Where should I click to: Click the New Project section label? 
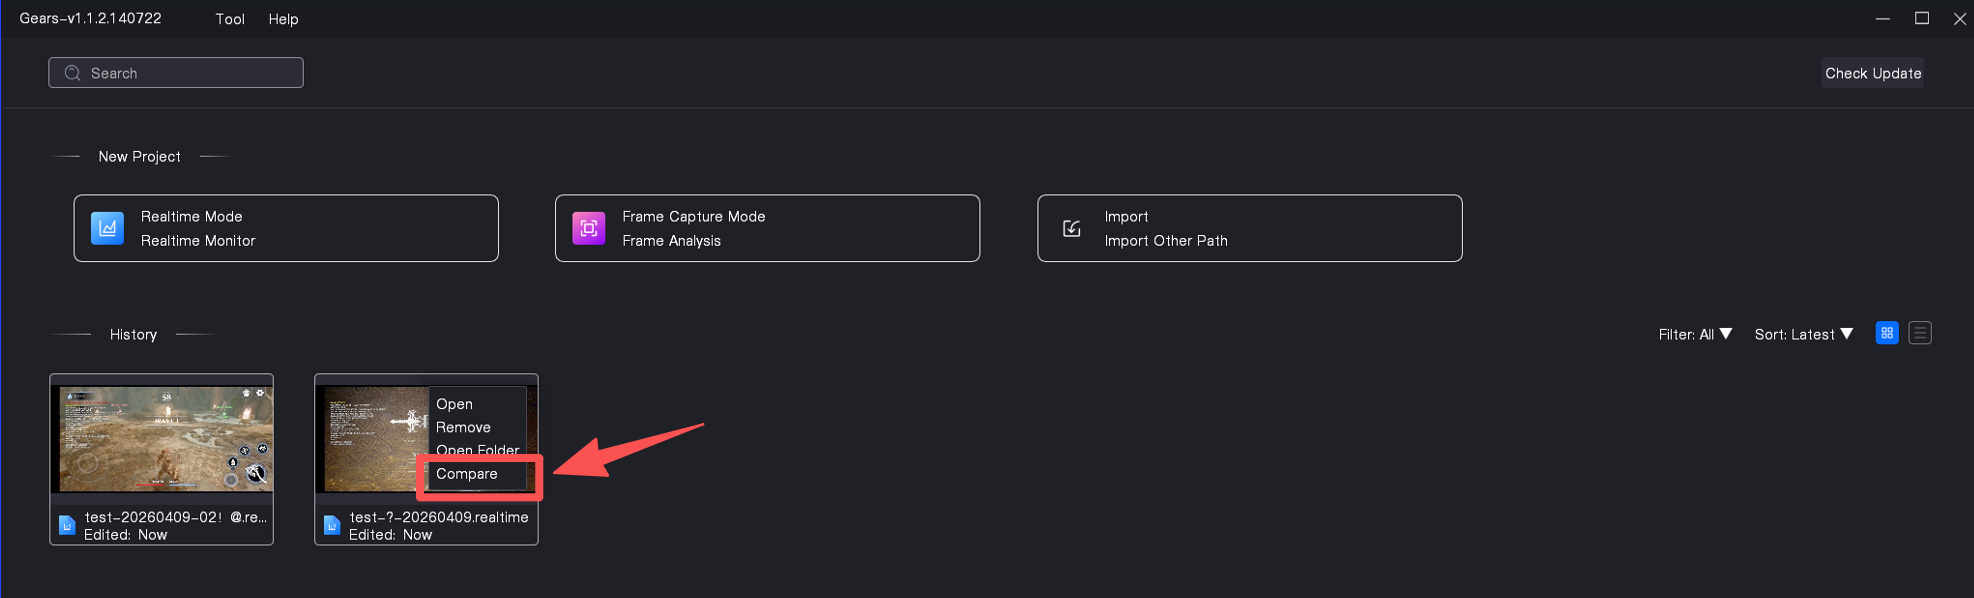(139, 157)
